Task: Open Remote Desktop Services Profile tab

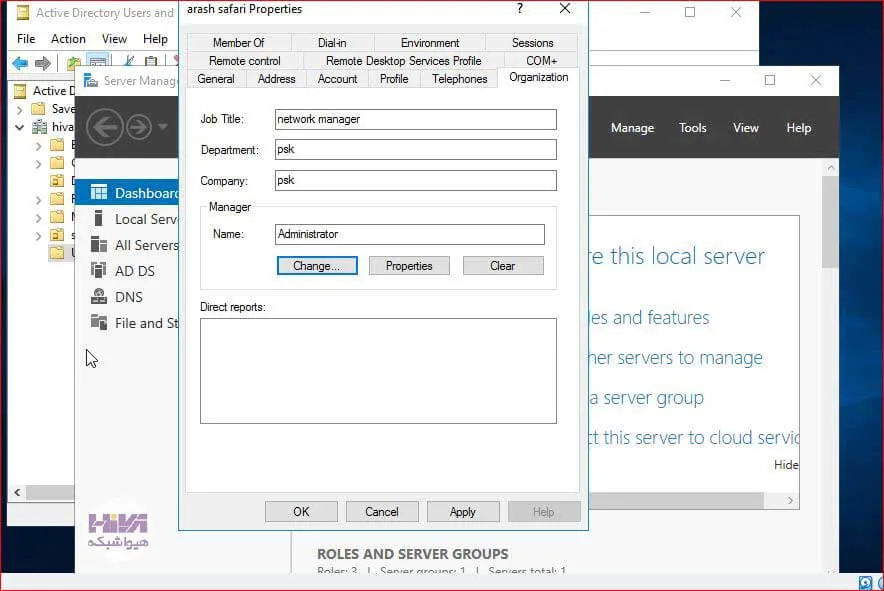Action: coord(404,61)
